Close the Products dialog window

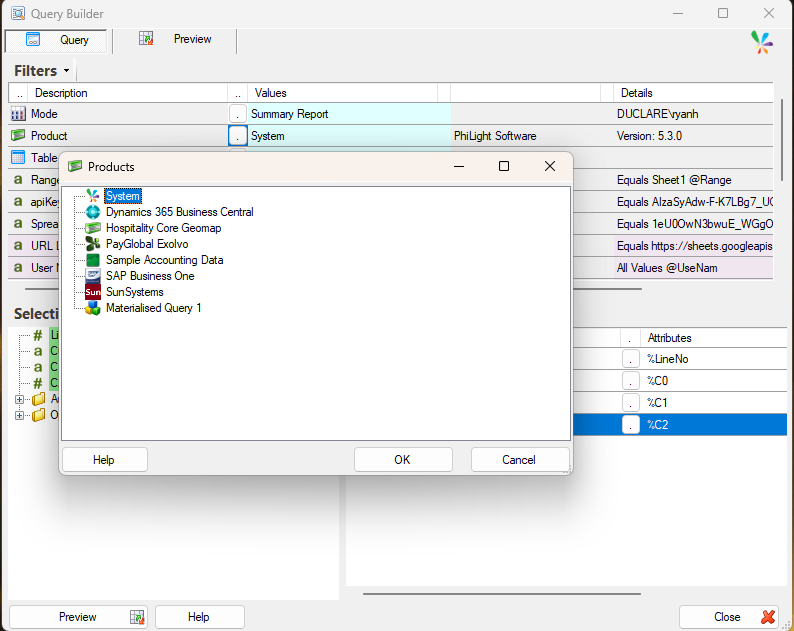coord(550,166)
